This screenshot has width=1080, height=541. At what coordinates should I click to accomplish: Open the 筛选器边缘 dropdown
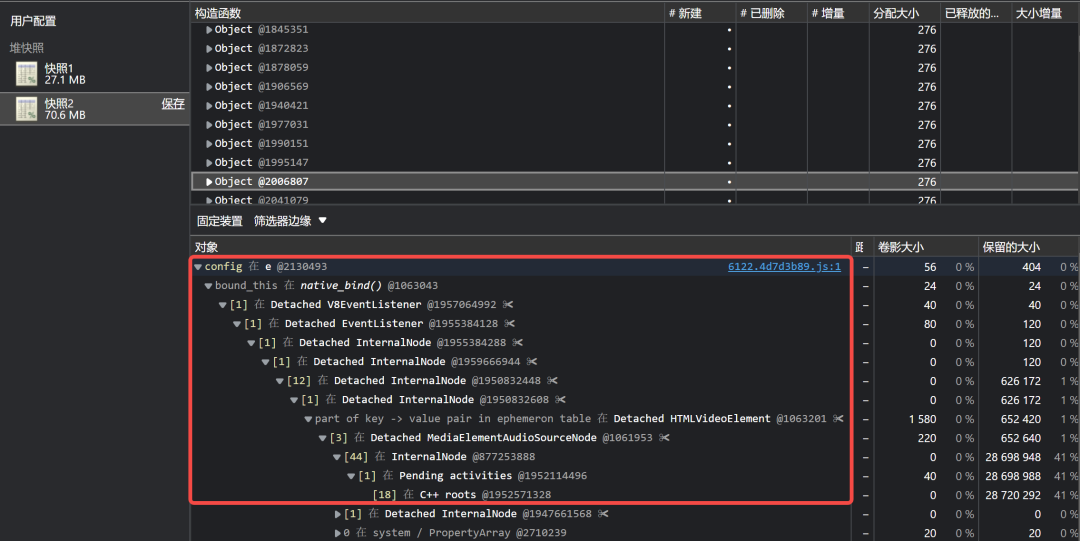click(x=290, y=221)
